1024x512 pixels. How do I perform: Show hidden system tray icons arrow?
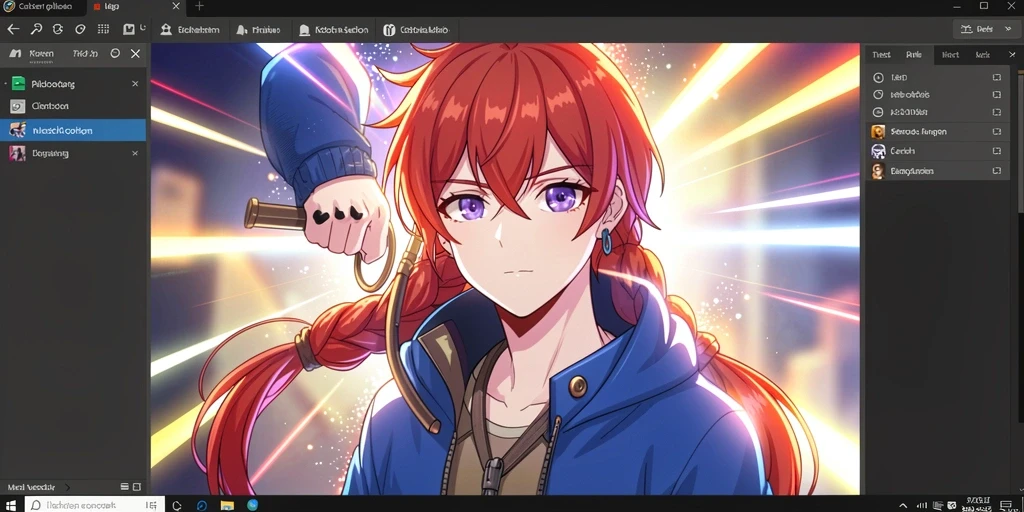click(903, 505)
